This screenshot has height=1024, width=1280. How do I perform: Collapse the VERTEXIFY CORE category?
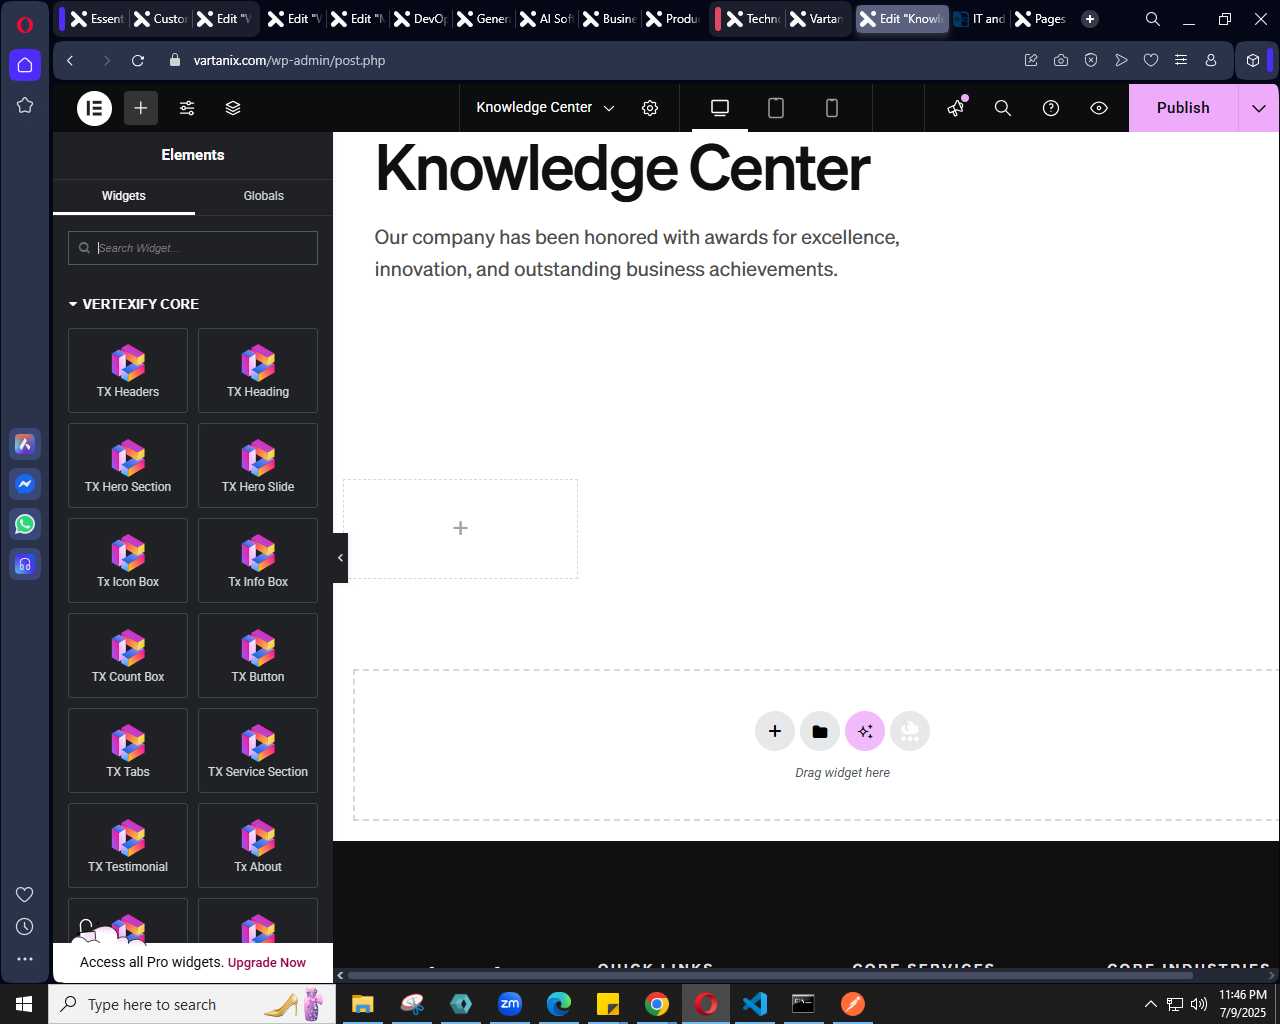(x=134, y=304)
